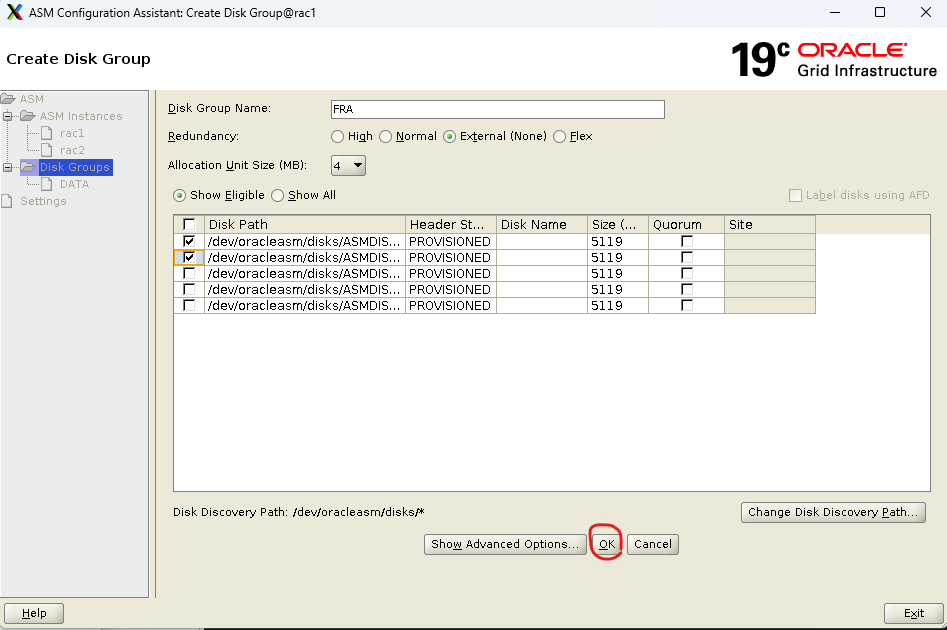Click the ASM Instances tree label
Image resolution: width=947 pixels, height=630 pixels.
81,115
